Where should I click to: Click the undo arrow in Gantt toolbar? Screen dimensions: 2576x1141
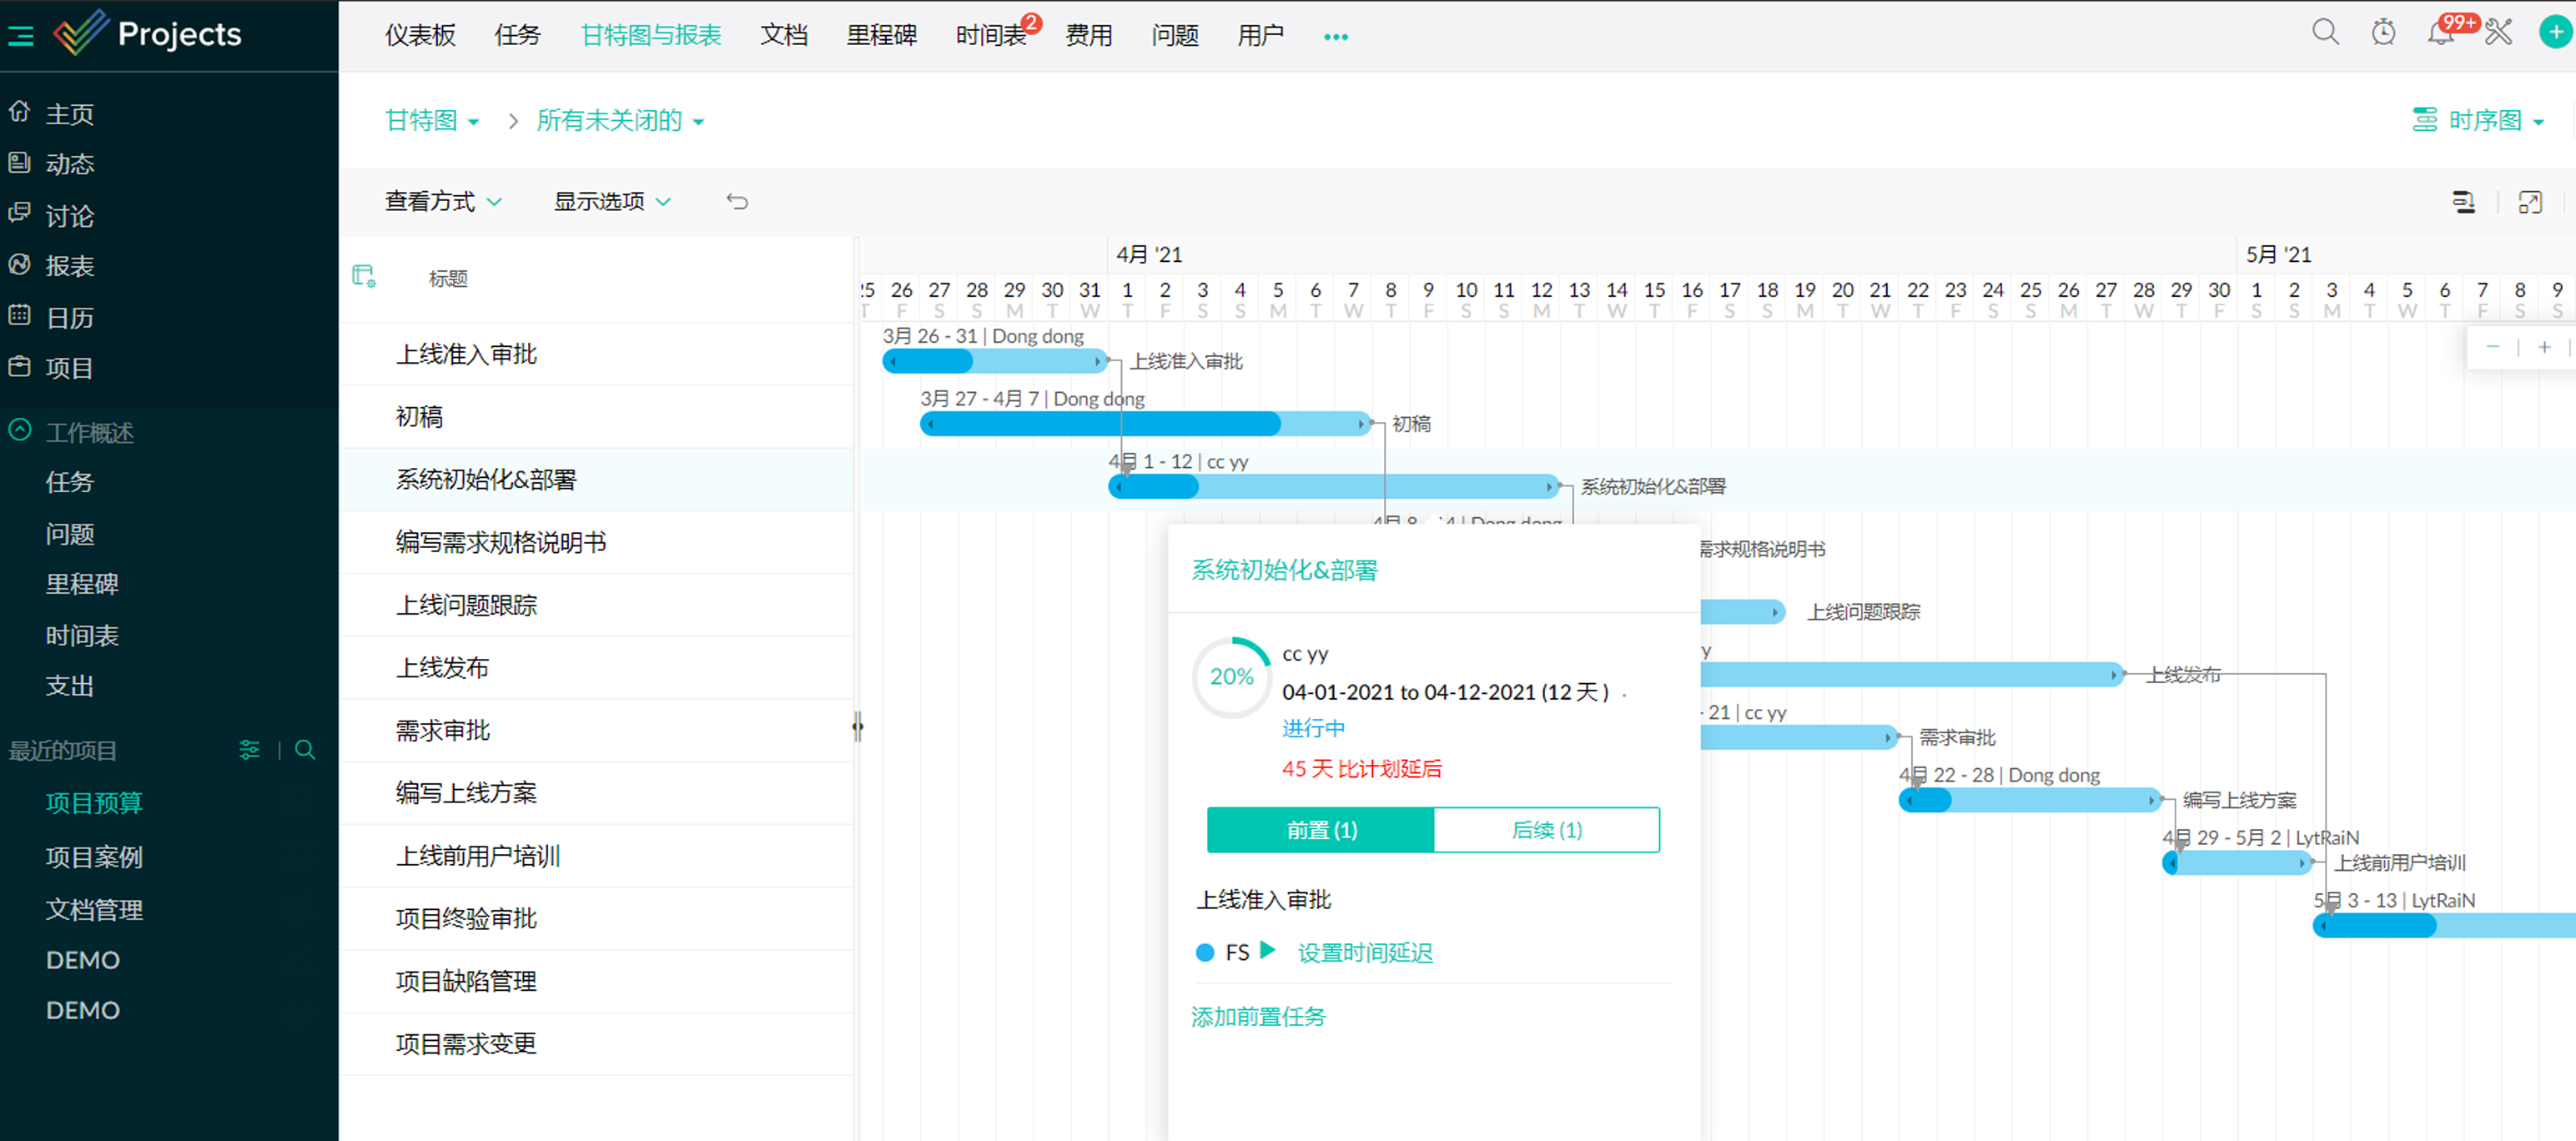[x=737, y=202]
